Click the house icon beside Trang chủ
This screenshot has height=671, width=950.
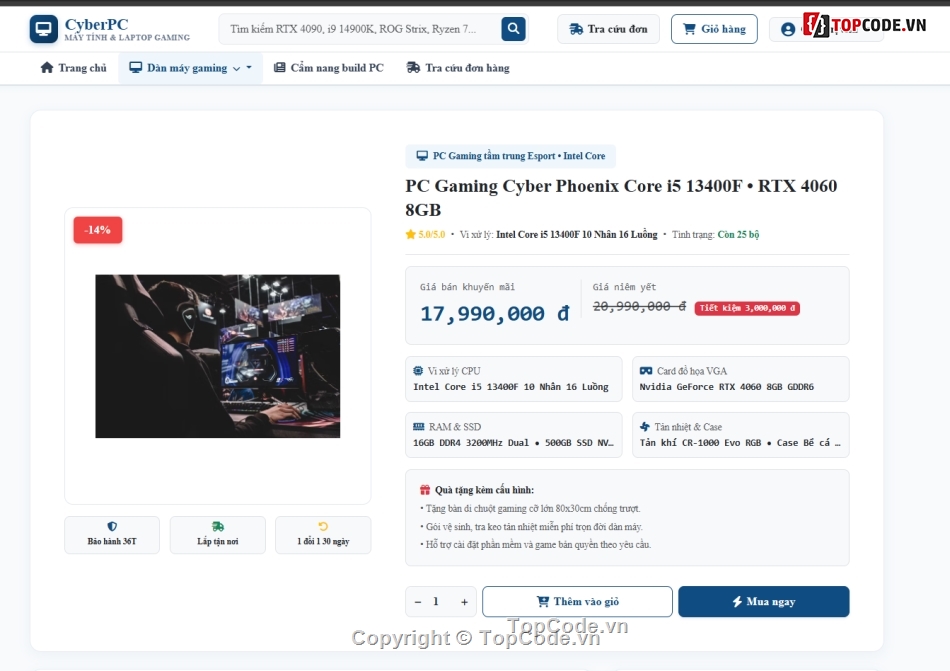pyautogui.click(x=47, y=68)
